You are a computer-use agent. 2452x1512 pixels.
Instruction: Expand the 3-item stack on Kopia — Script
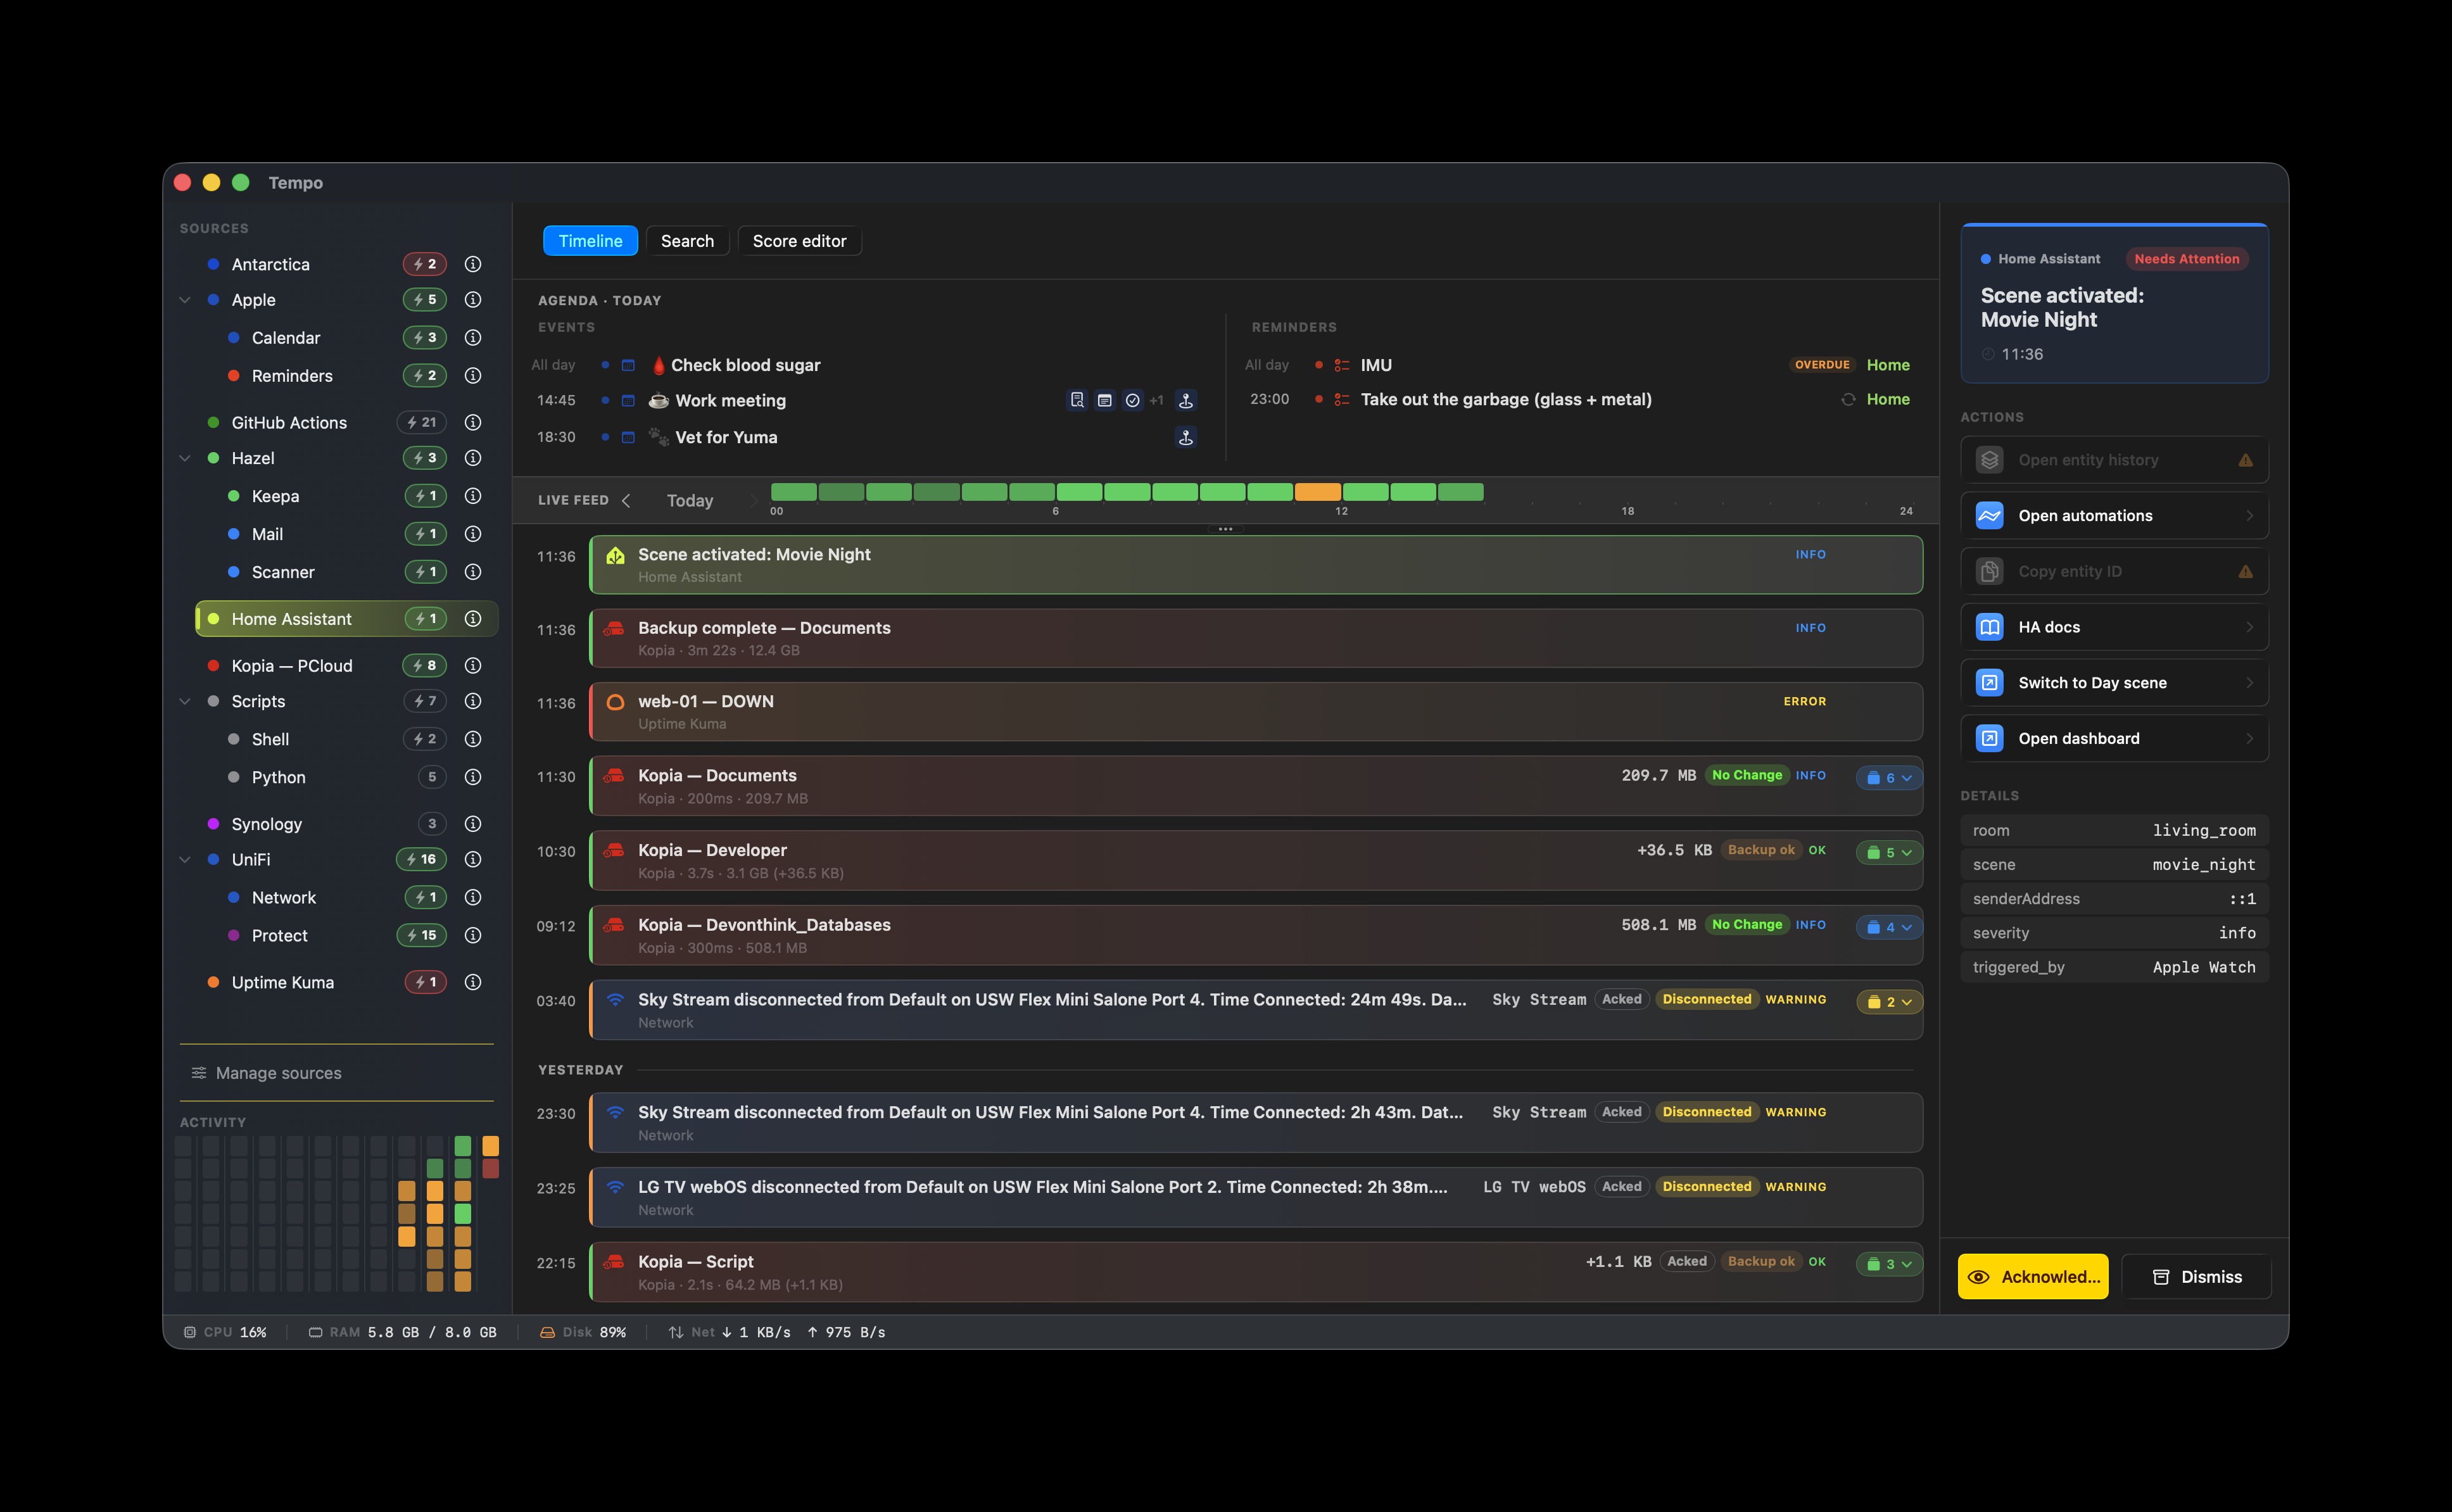coord(1889,1264)
